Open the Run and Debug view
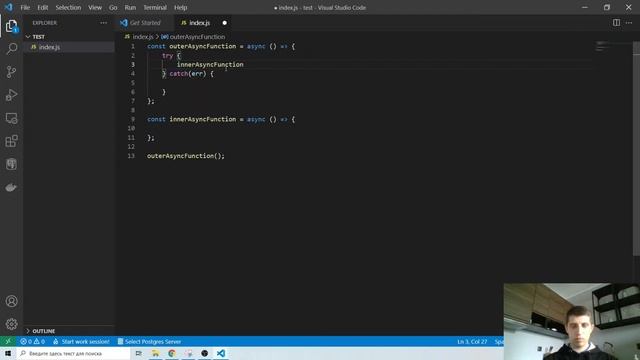 pyautogui.click(x=11, y=95)
